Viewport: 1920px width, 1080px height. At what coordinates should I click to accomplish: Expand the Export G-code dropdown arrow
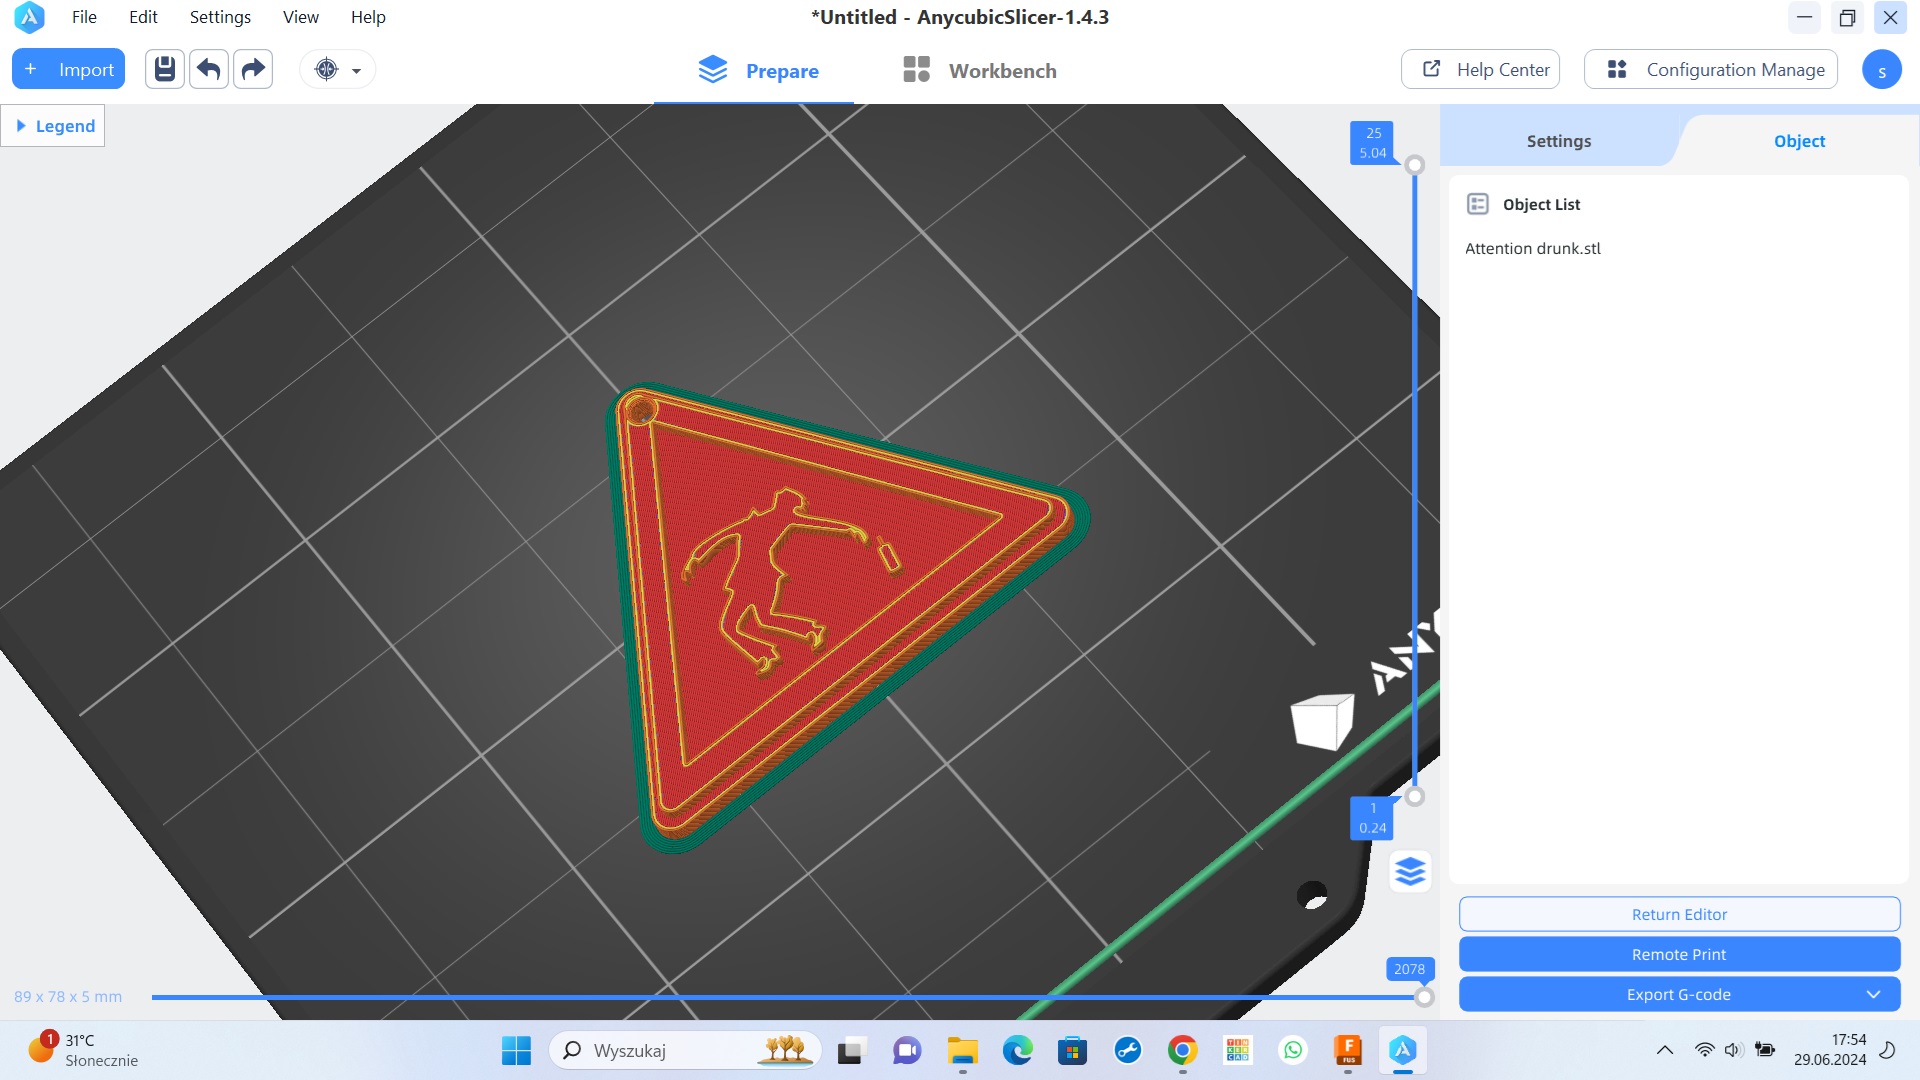point(1873,994)
